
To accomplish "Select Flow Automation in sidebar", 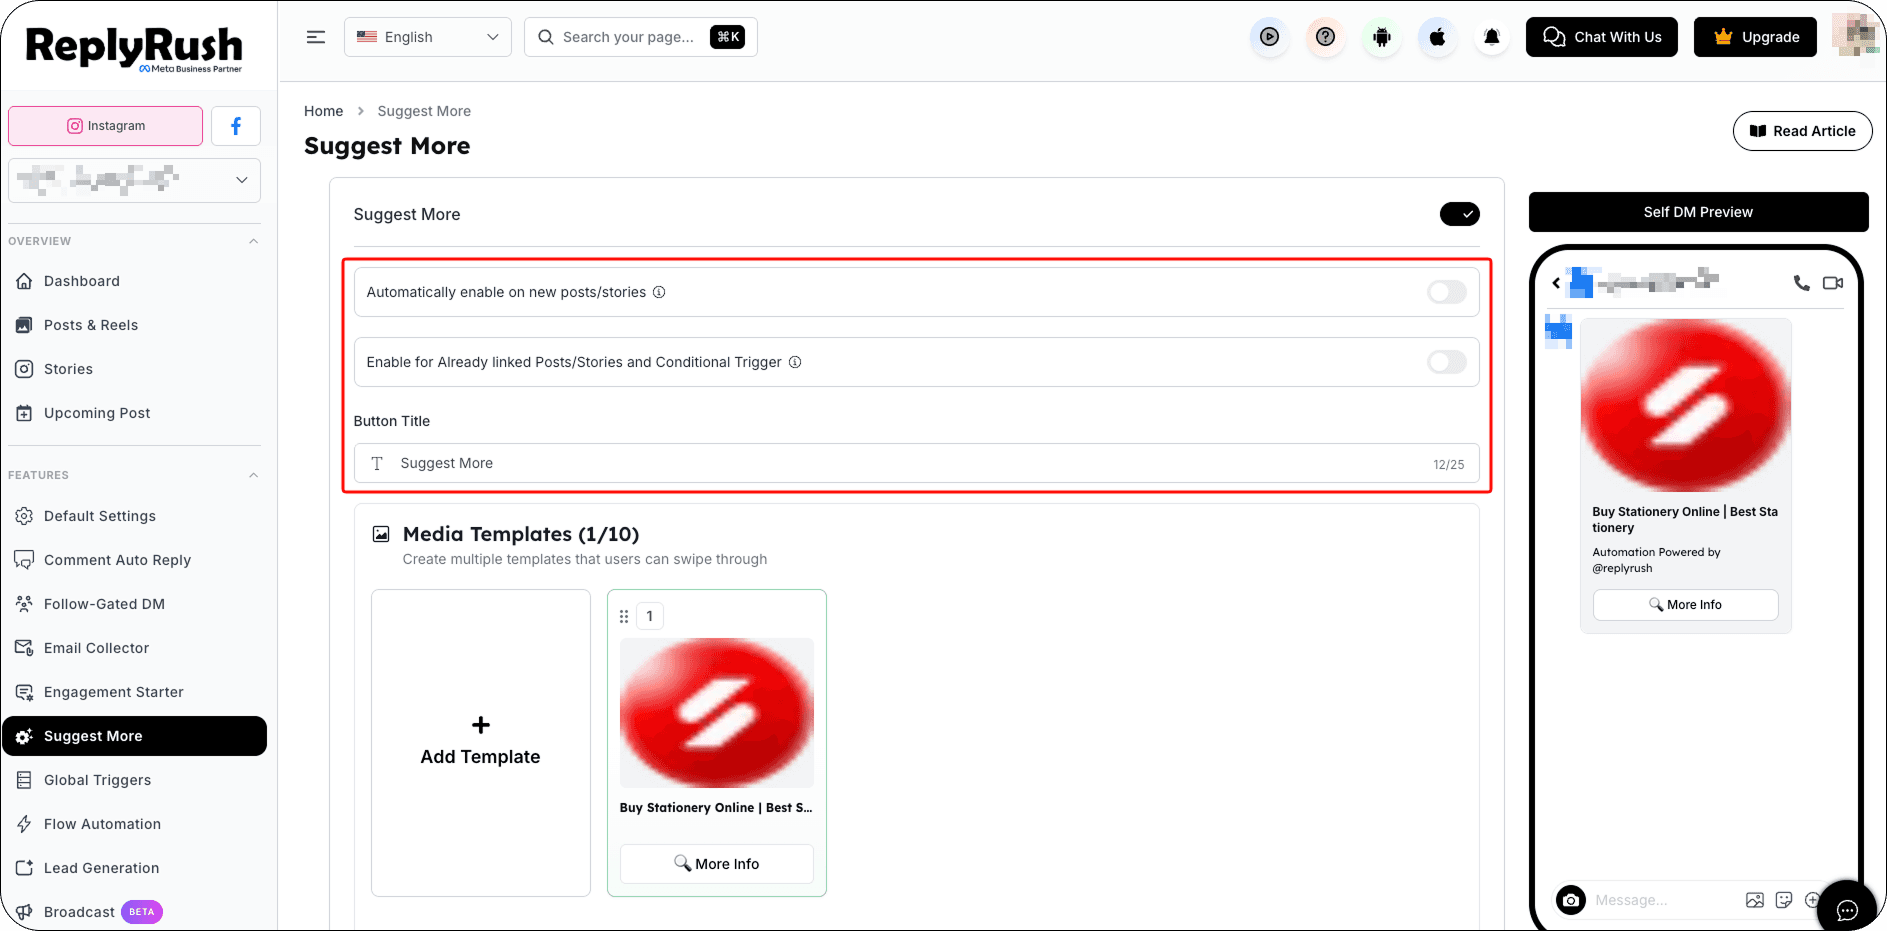I will [x=134, y=824].
